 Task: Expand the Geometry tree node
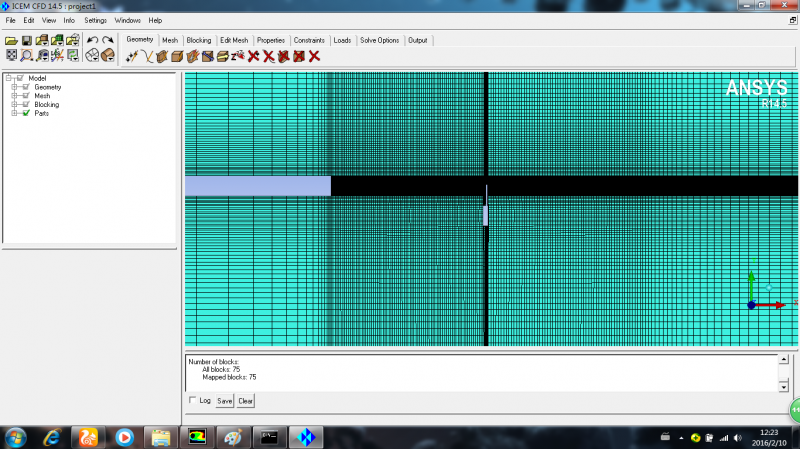pyautogui.click(x=14, y=87)
